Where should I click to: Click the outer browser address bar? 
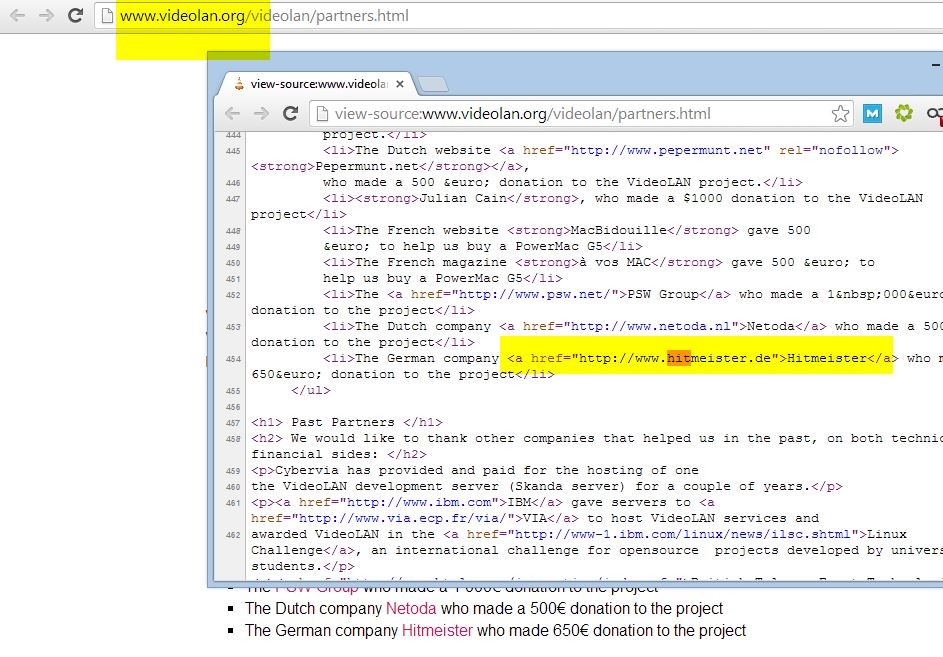coord(518,16)
